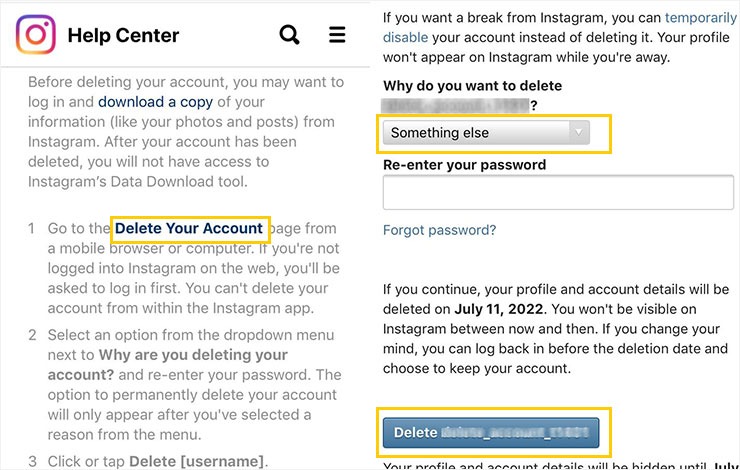Open the Help Center search icon
The image size is (740, 470).
click(289, 34)
